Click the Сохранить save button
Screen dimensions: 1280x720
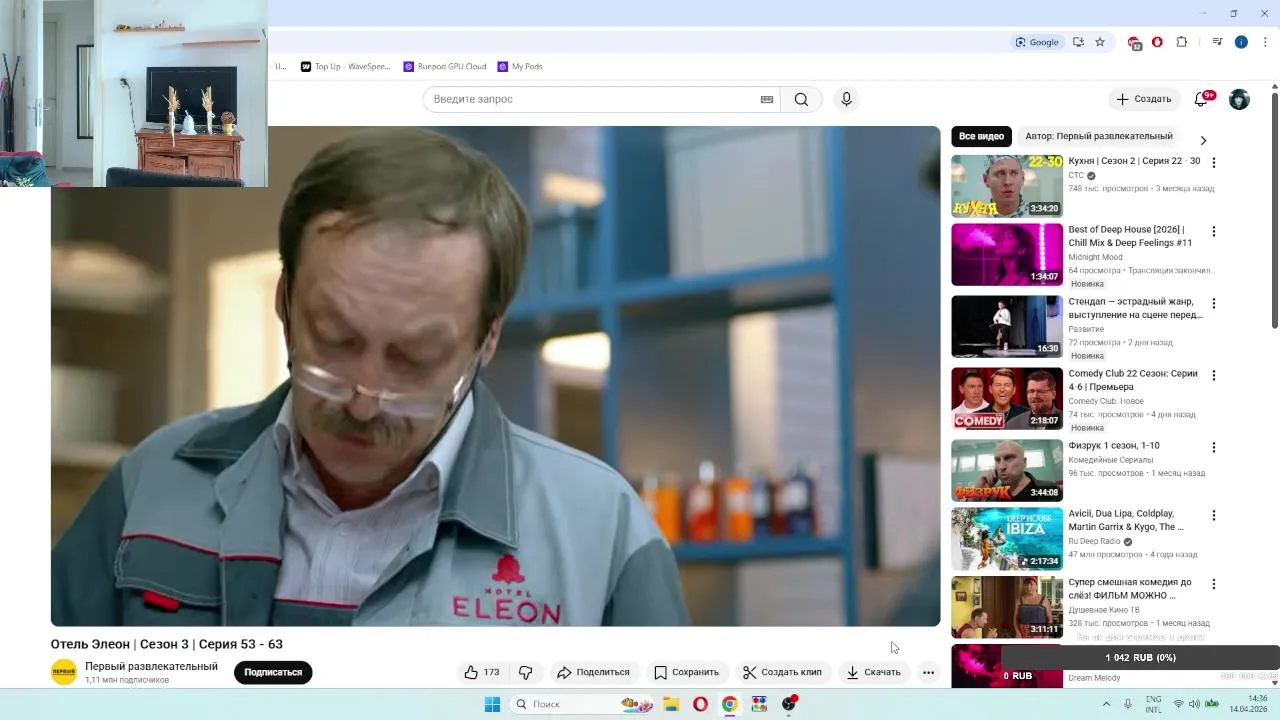686,672
